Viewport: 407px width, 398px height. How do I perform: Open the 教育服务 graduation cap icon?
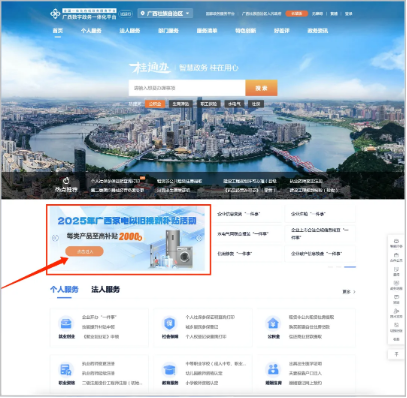click(170, 370)
